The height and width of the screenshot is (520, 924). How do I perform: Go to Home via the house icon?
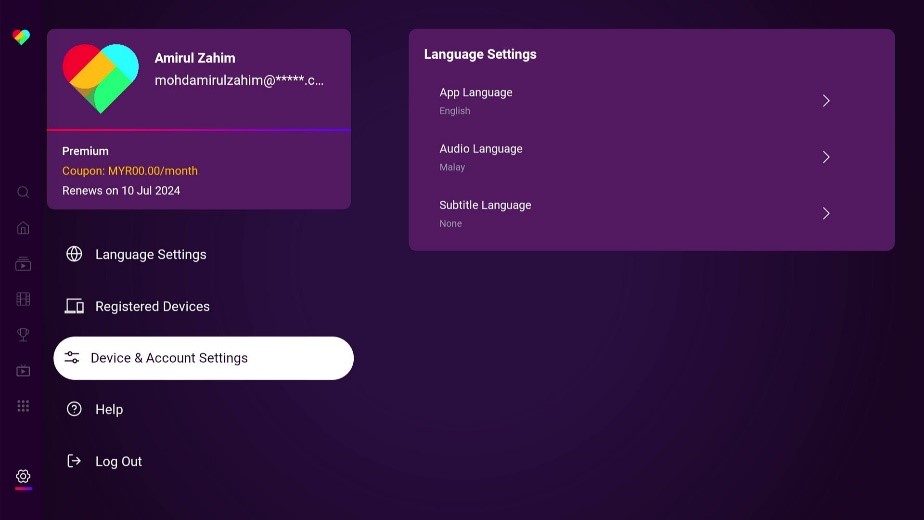coord(23,228)
